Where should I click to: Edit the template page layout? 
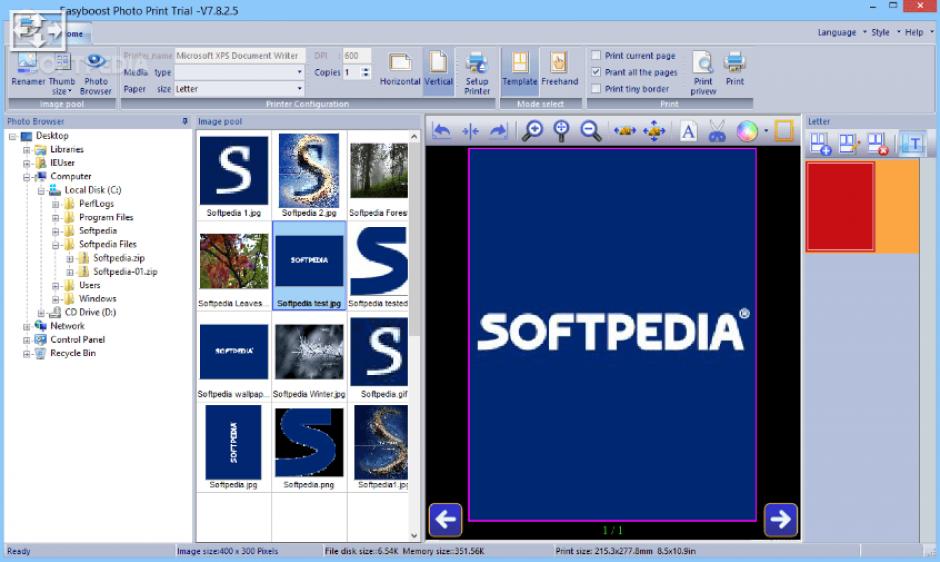849,144
